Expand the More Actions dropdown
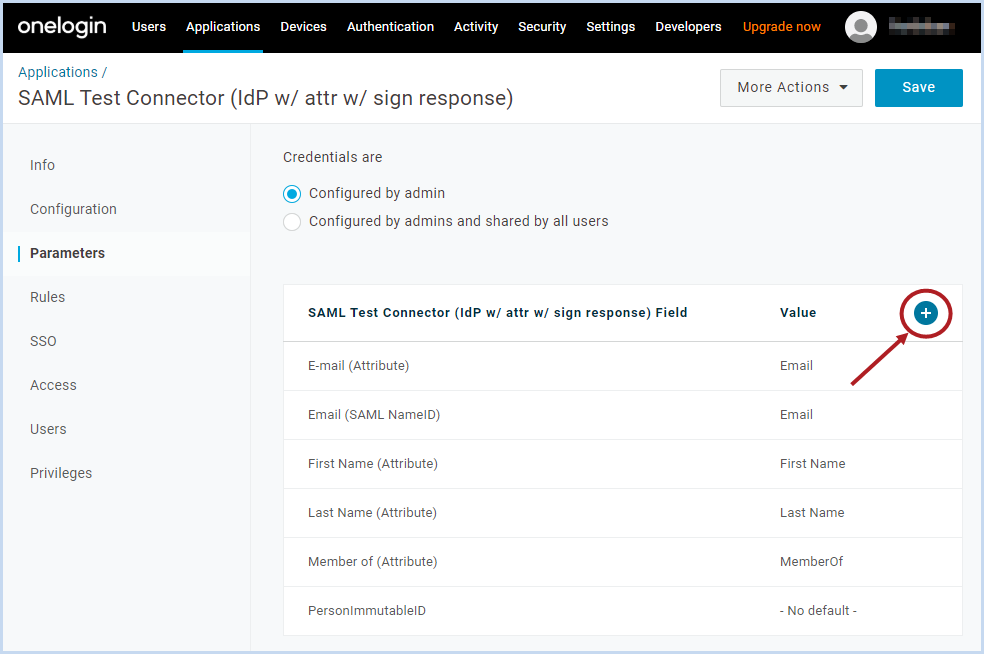 [791, 88]
